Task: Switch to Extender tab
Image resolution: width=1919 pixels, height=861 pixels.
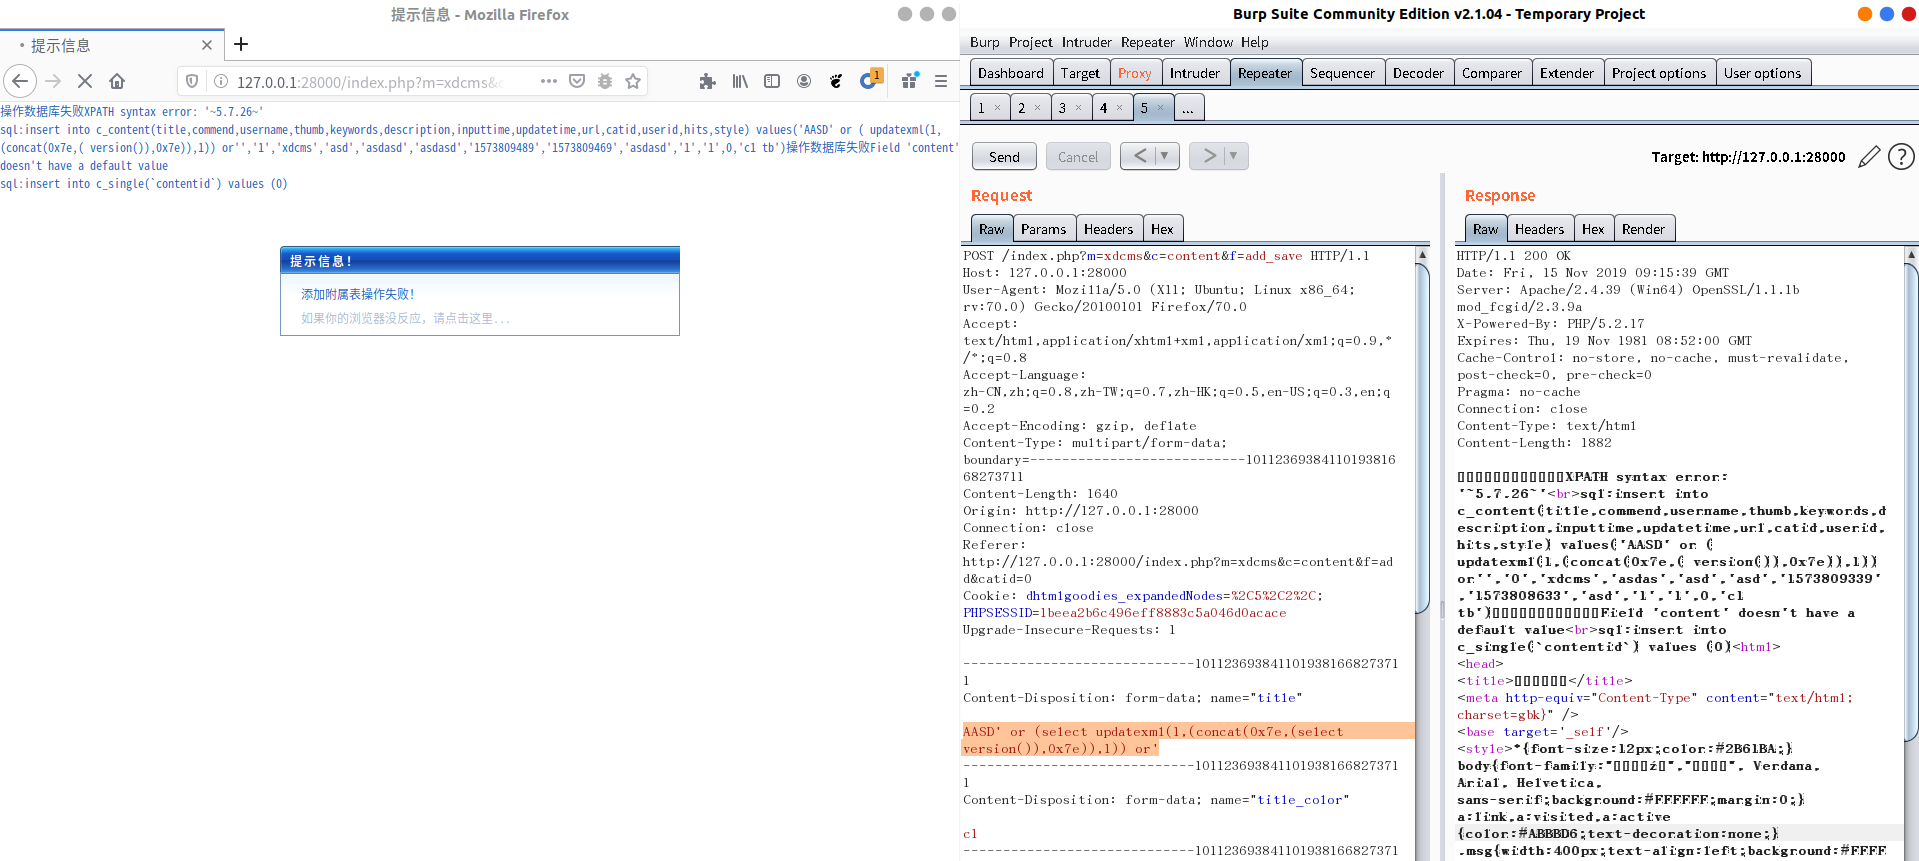Action: [x=1566, y=73]
